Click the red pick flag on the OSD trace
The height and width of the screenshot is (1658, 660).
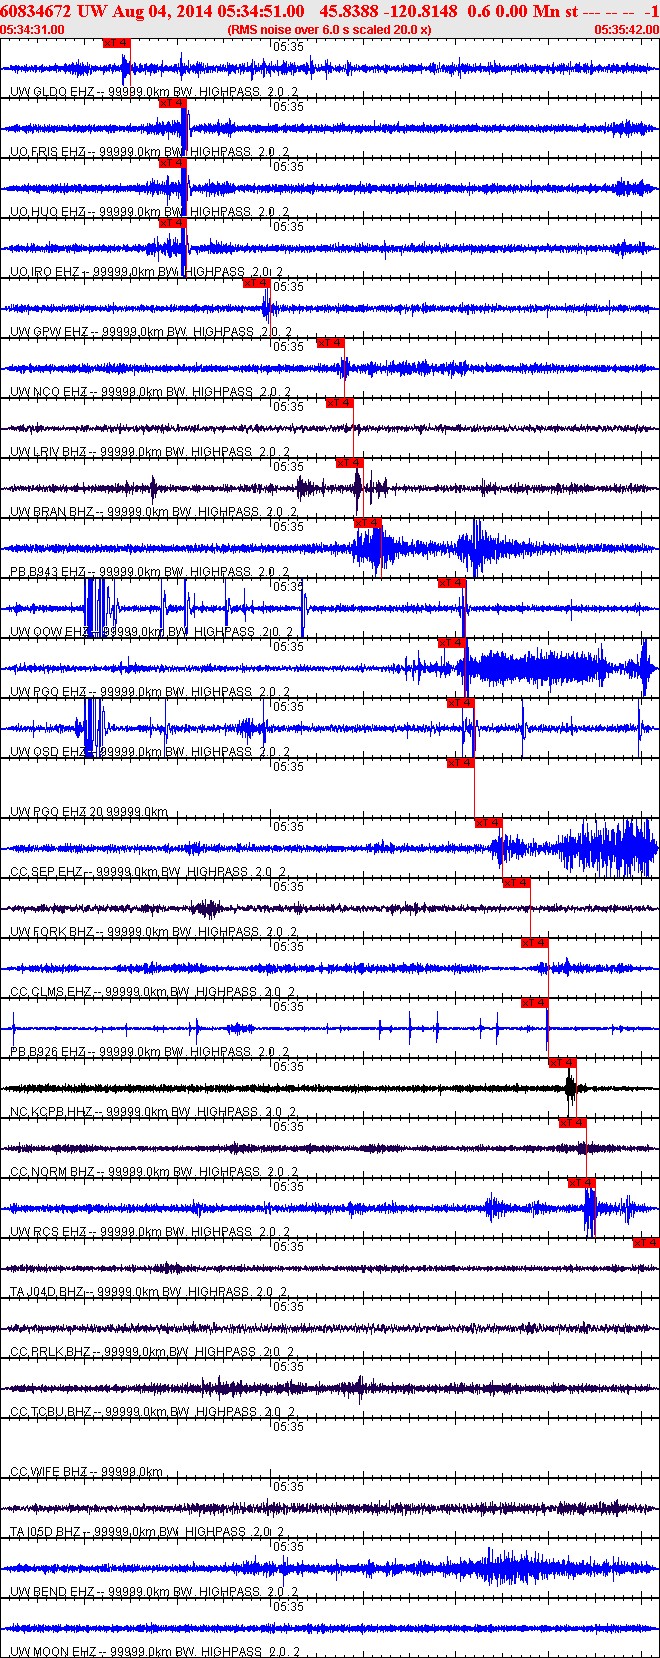point(461,702)
